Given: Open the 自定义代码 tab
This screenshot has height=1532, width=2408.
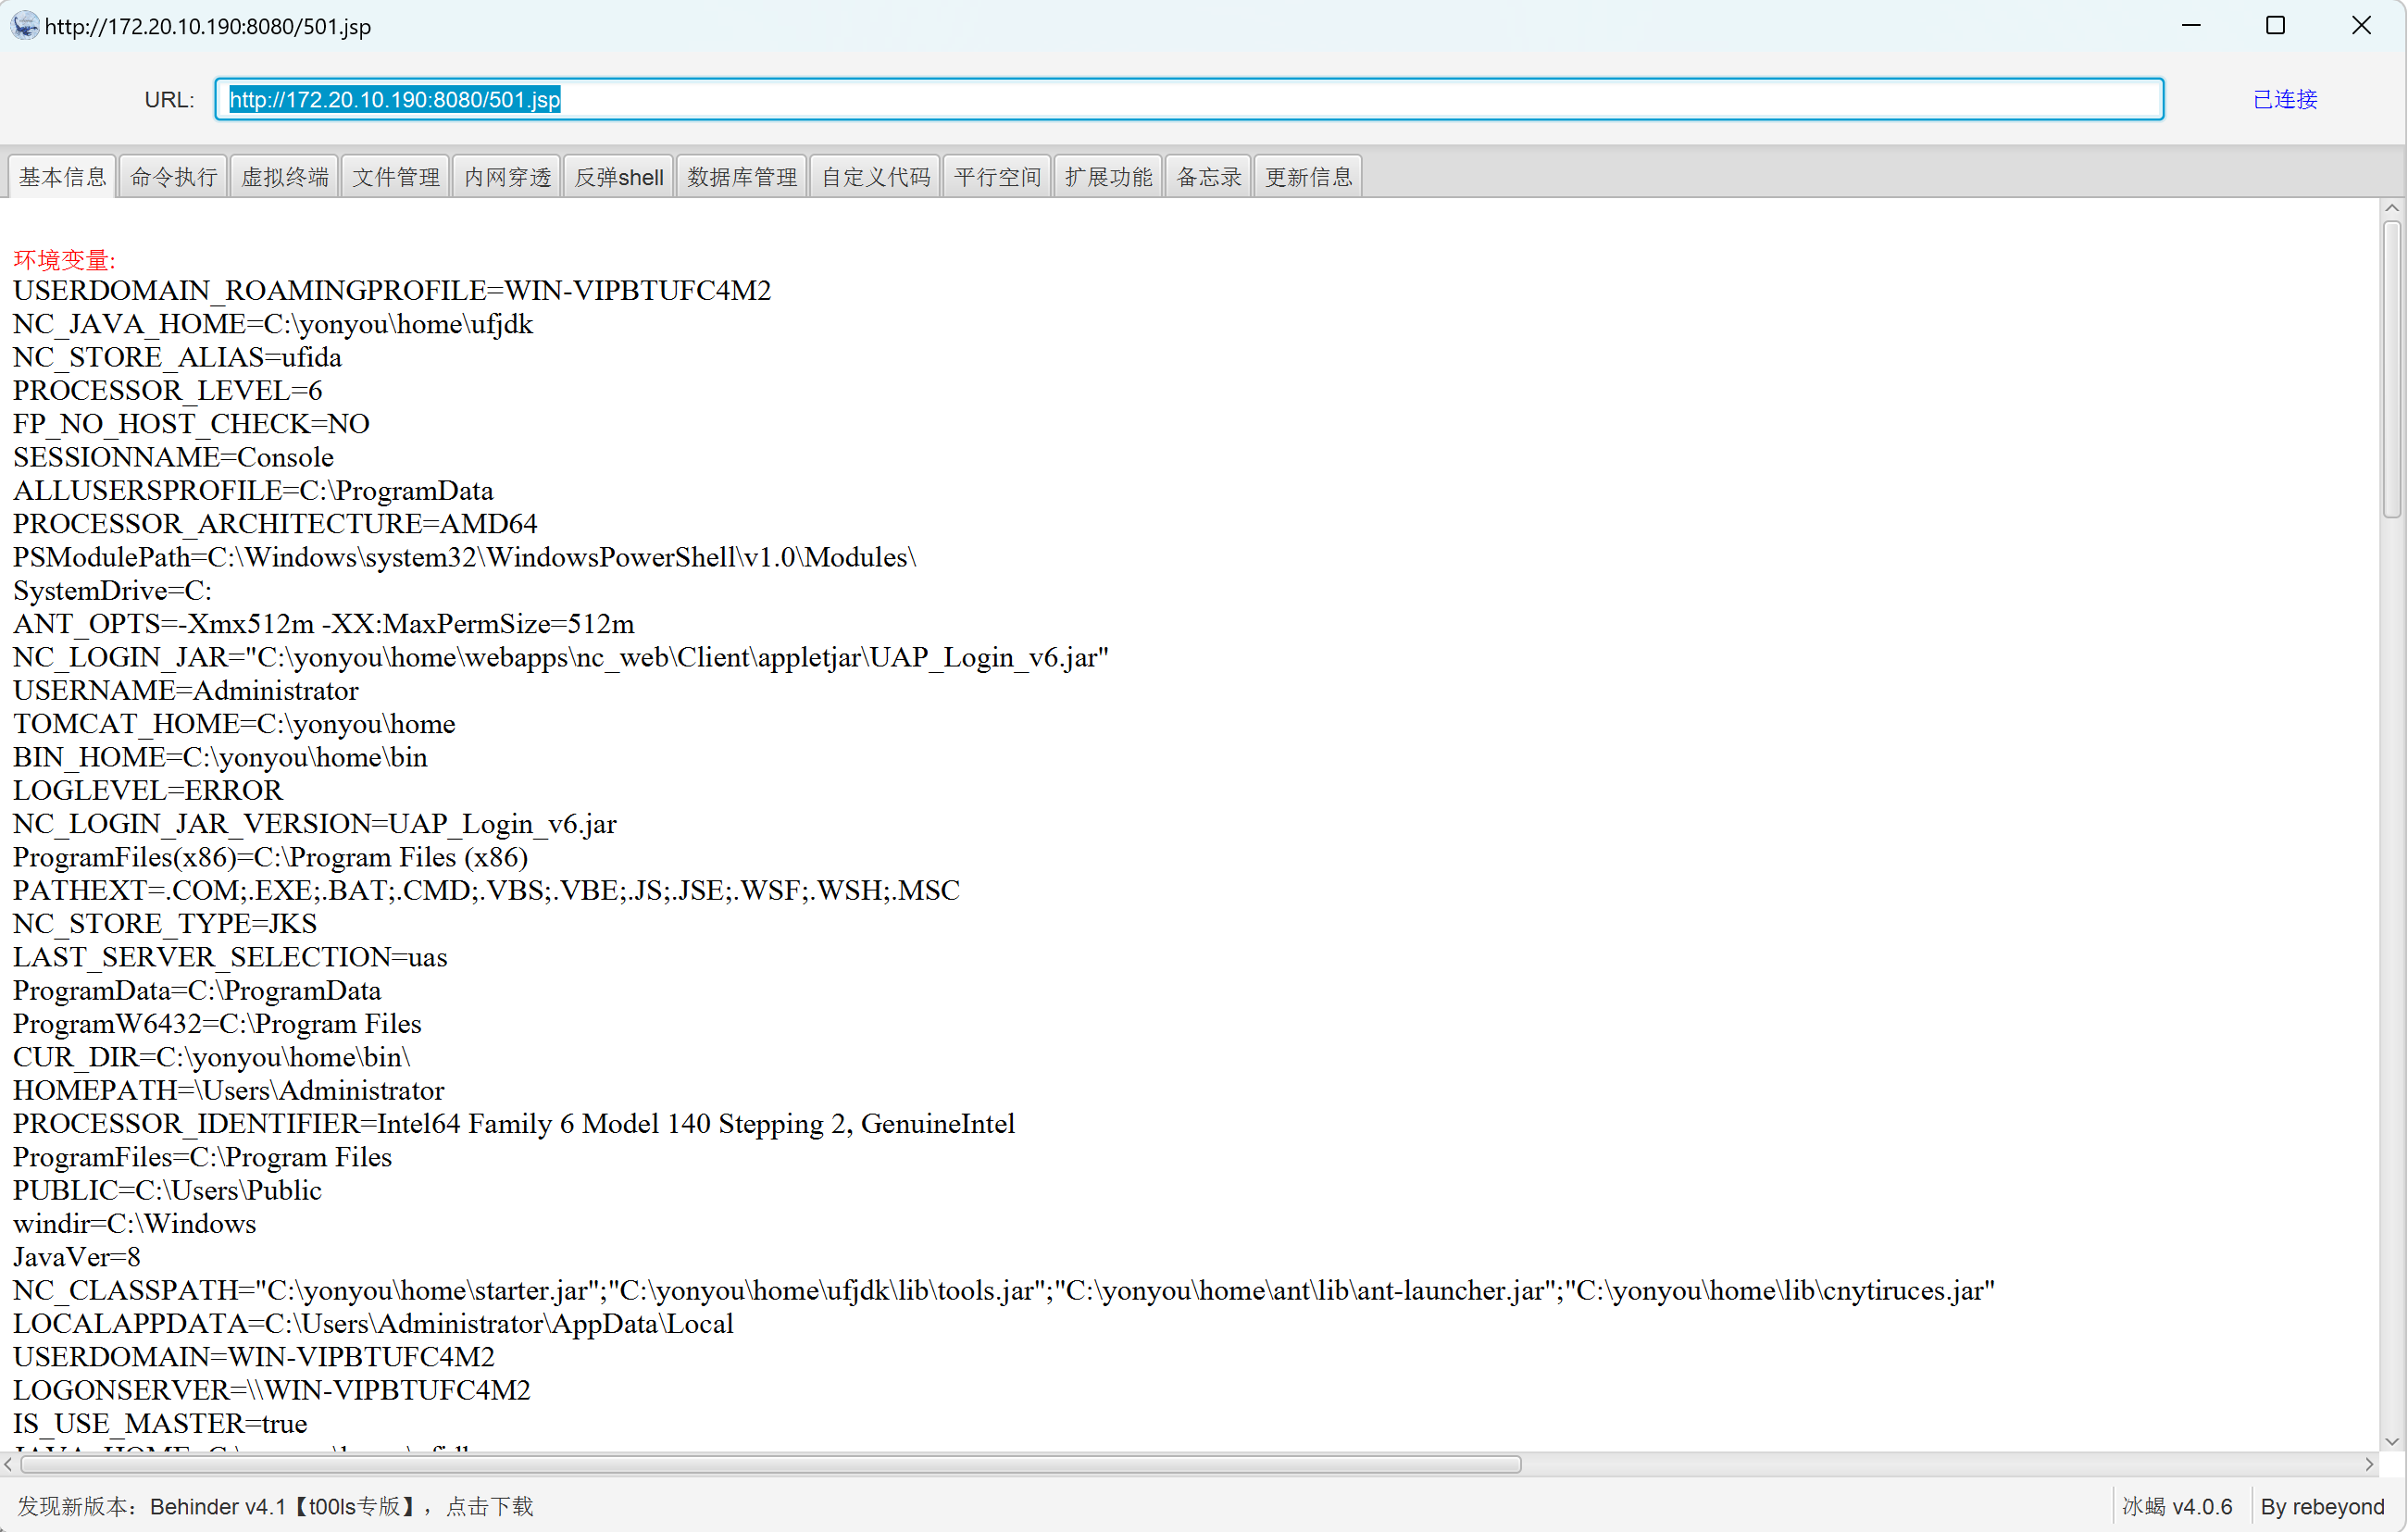Looking at the screenshot, I should pos(876,177).
